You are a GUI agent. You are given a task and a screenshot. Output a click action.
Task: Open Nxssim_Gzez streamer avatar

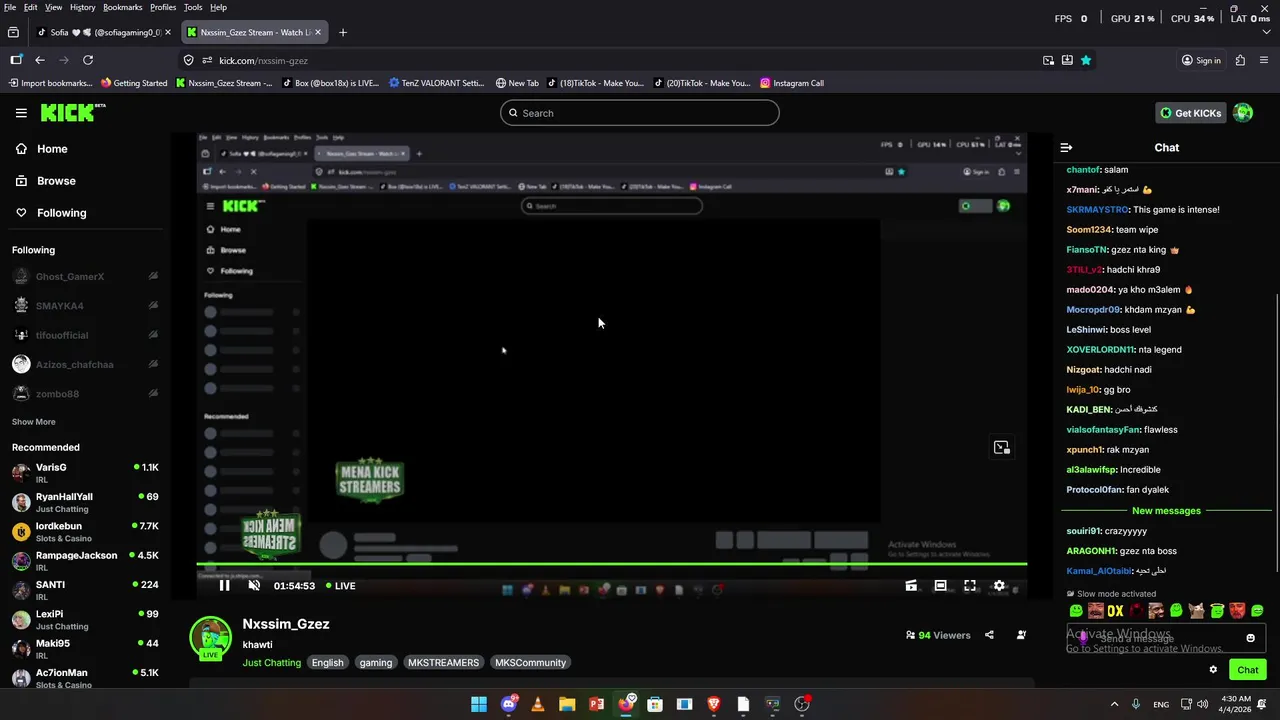[x=210, y=638]
